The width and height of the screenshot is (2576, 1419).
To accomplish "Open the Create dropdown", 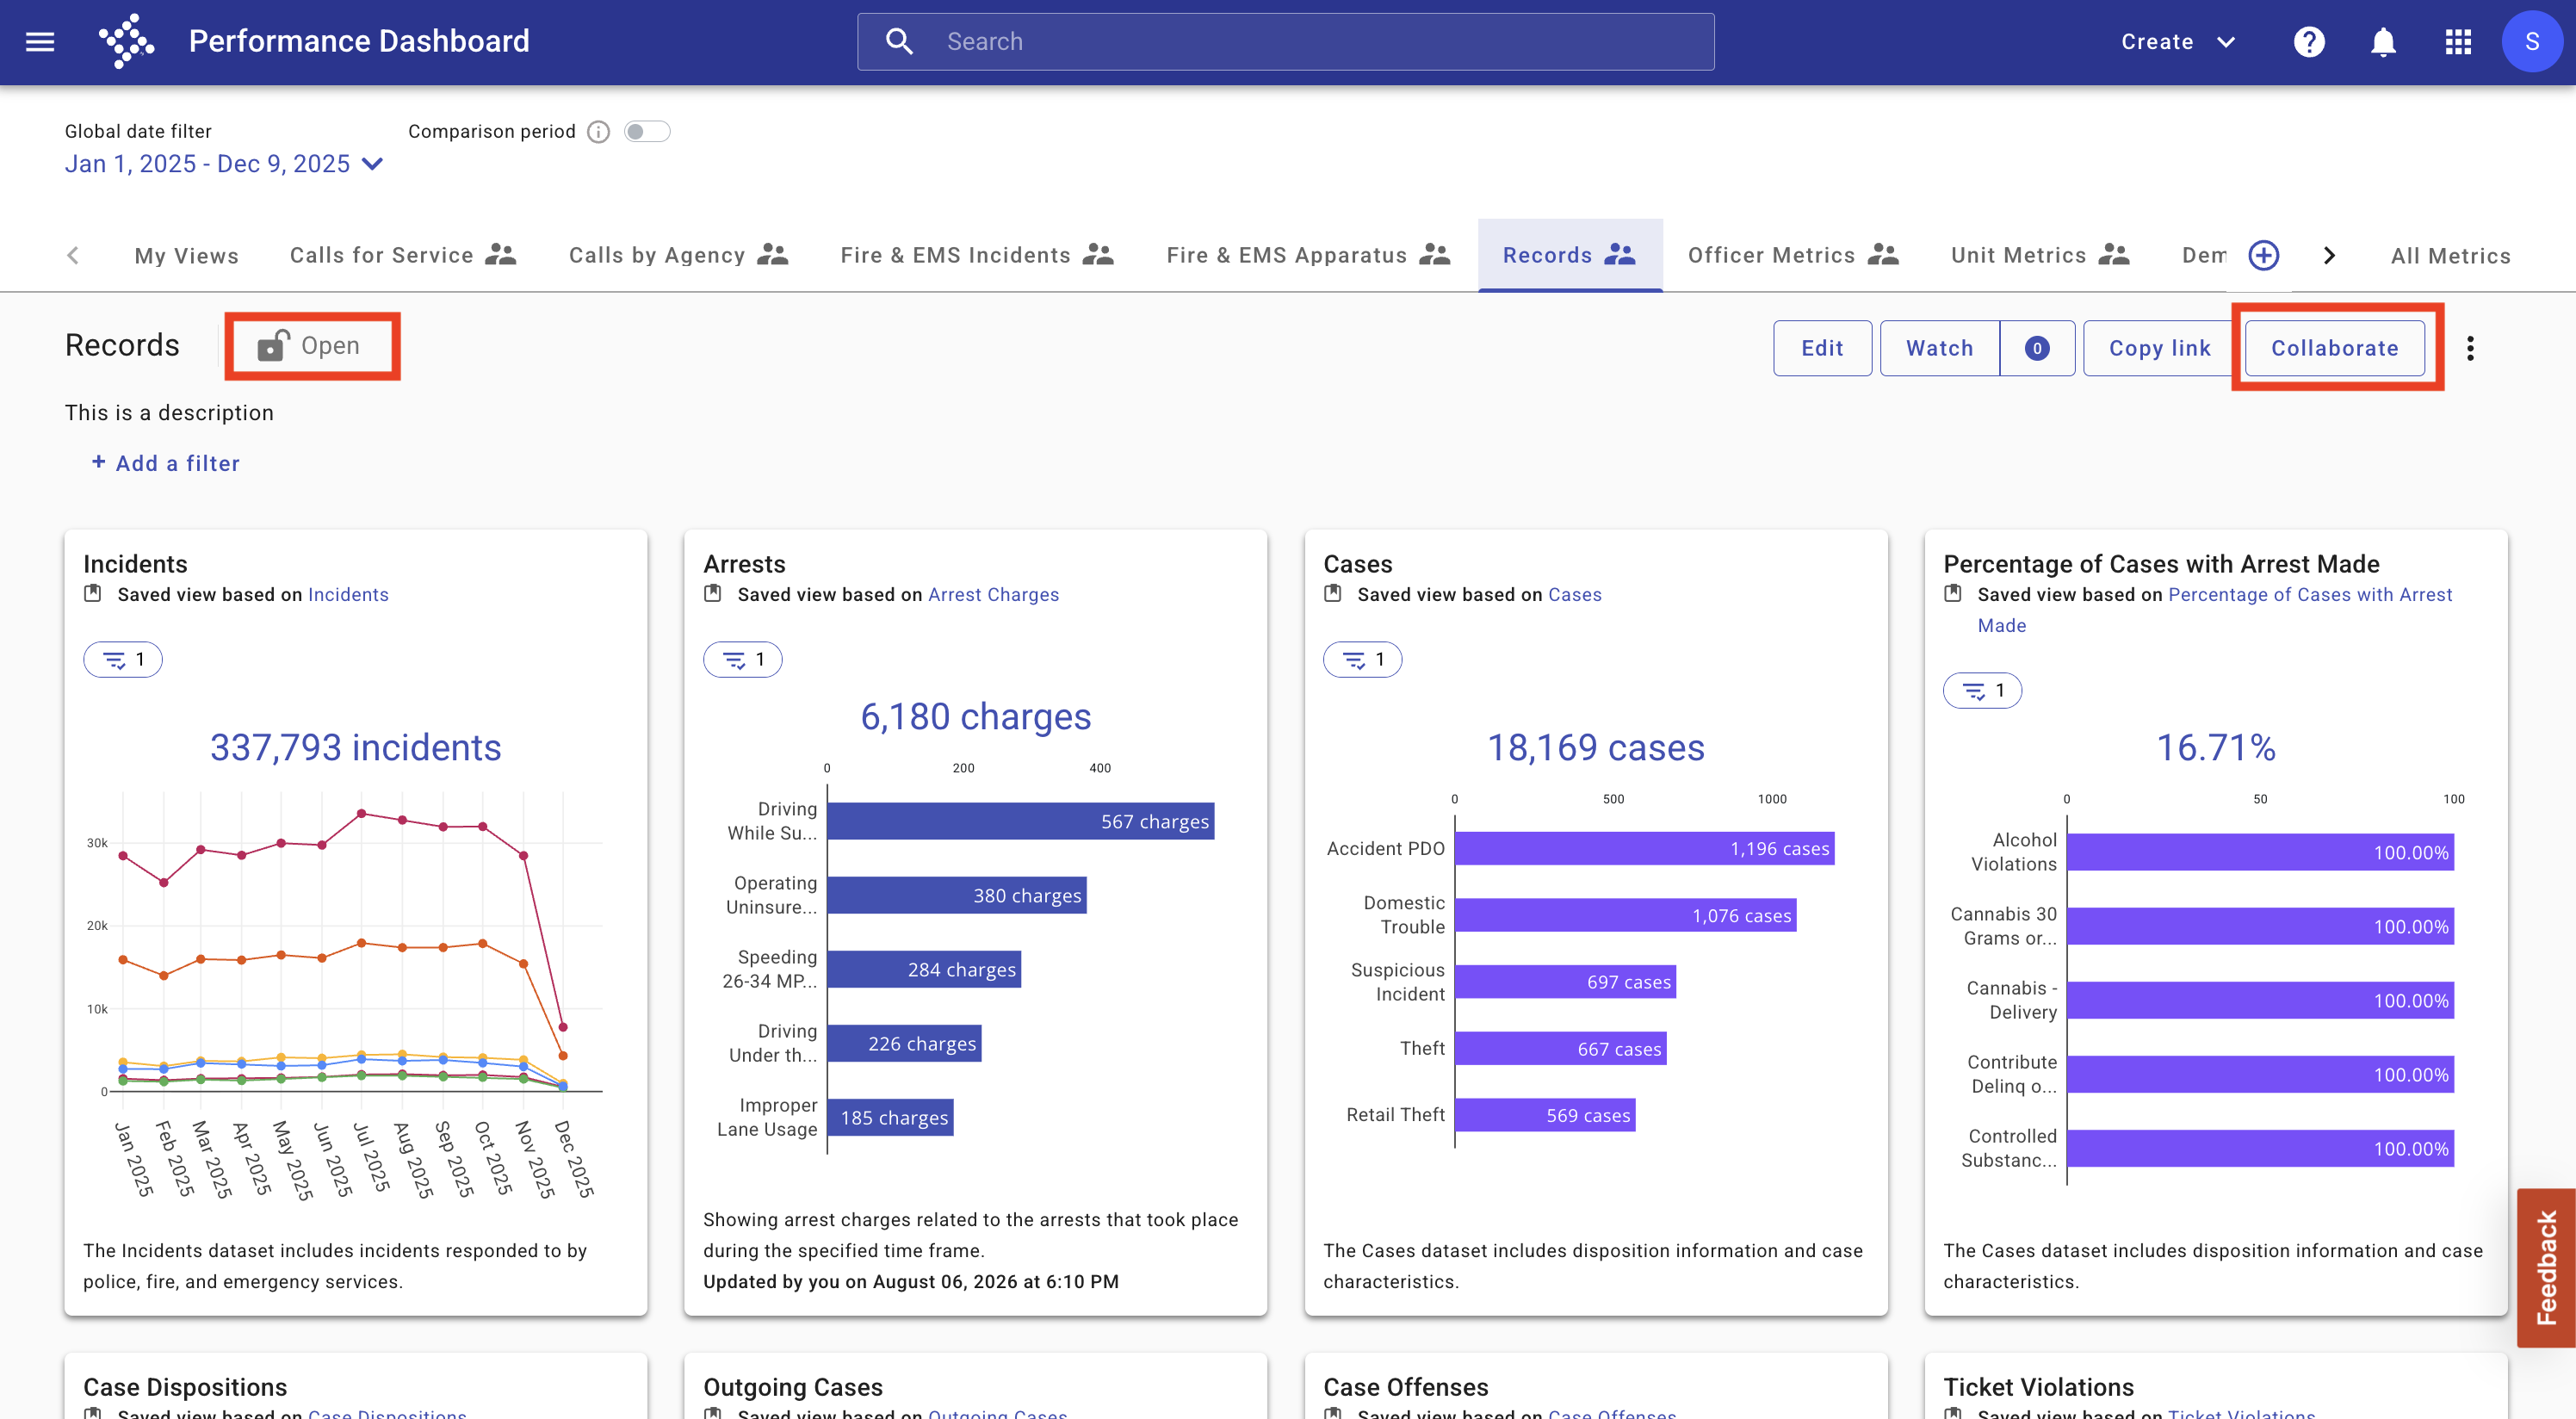I will [2178, 42].
